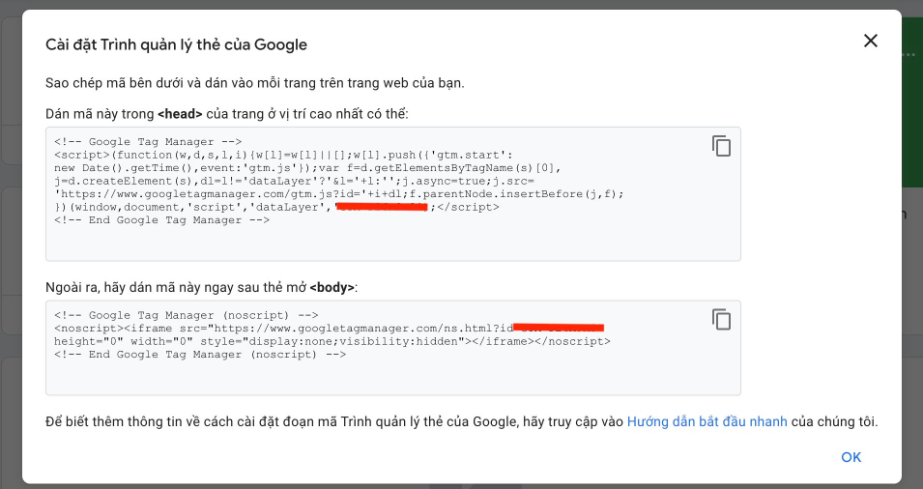Click inside the body noscript code box
The height and width of the screenshot is (489, 923).
click(393, 348)
